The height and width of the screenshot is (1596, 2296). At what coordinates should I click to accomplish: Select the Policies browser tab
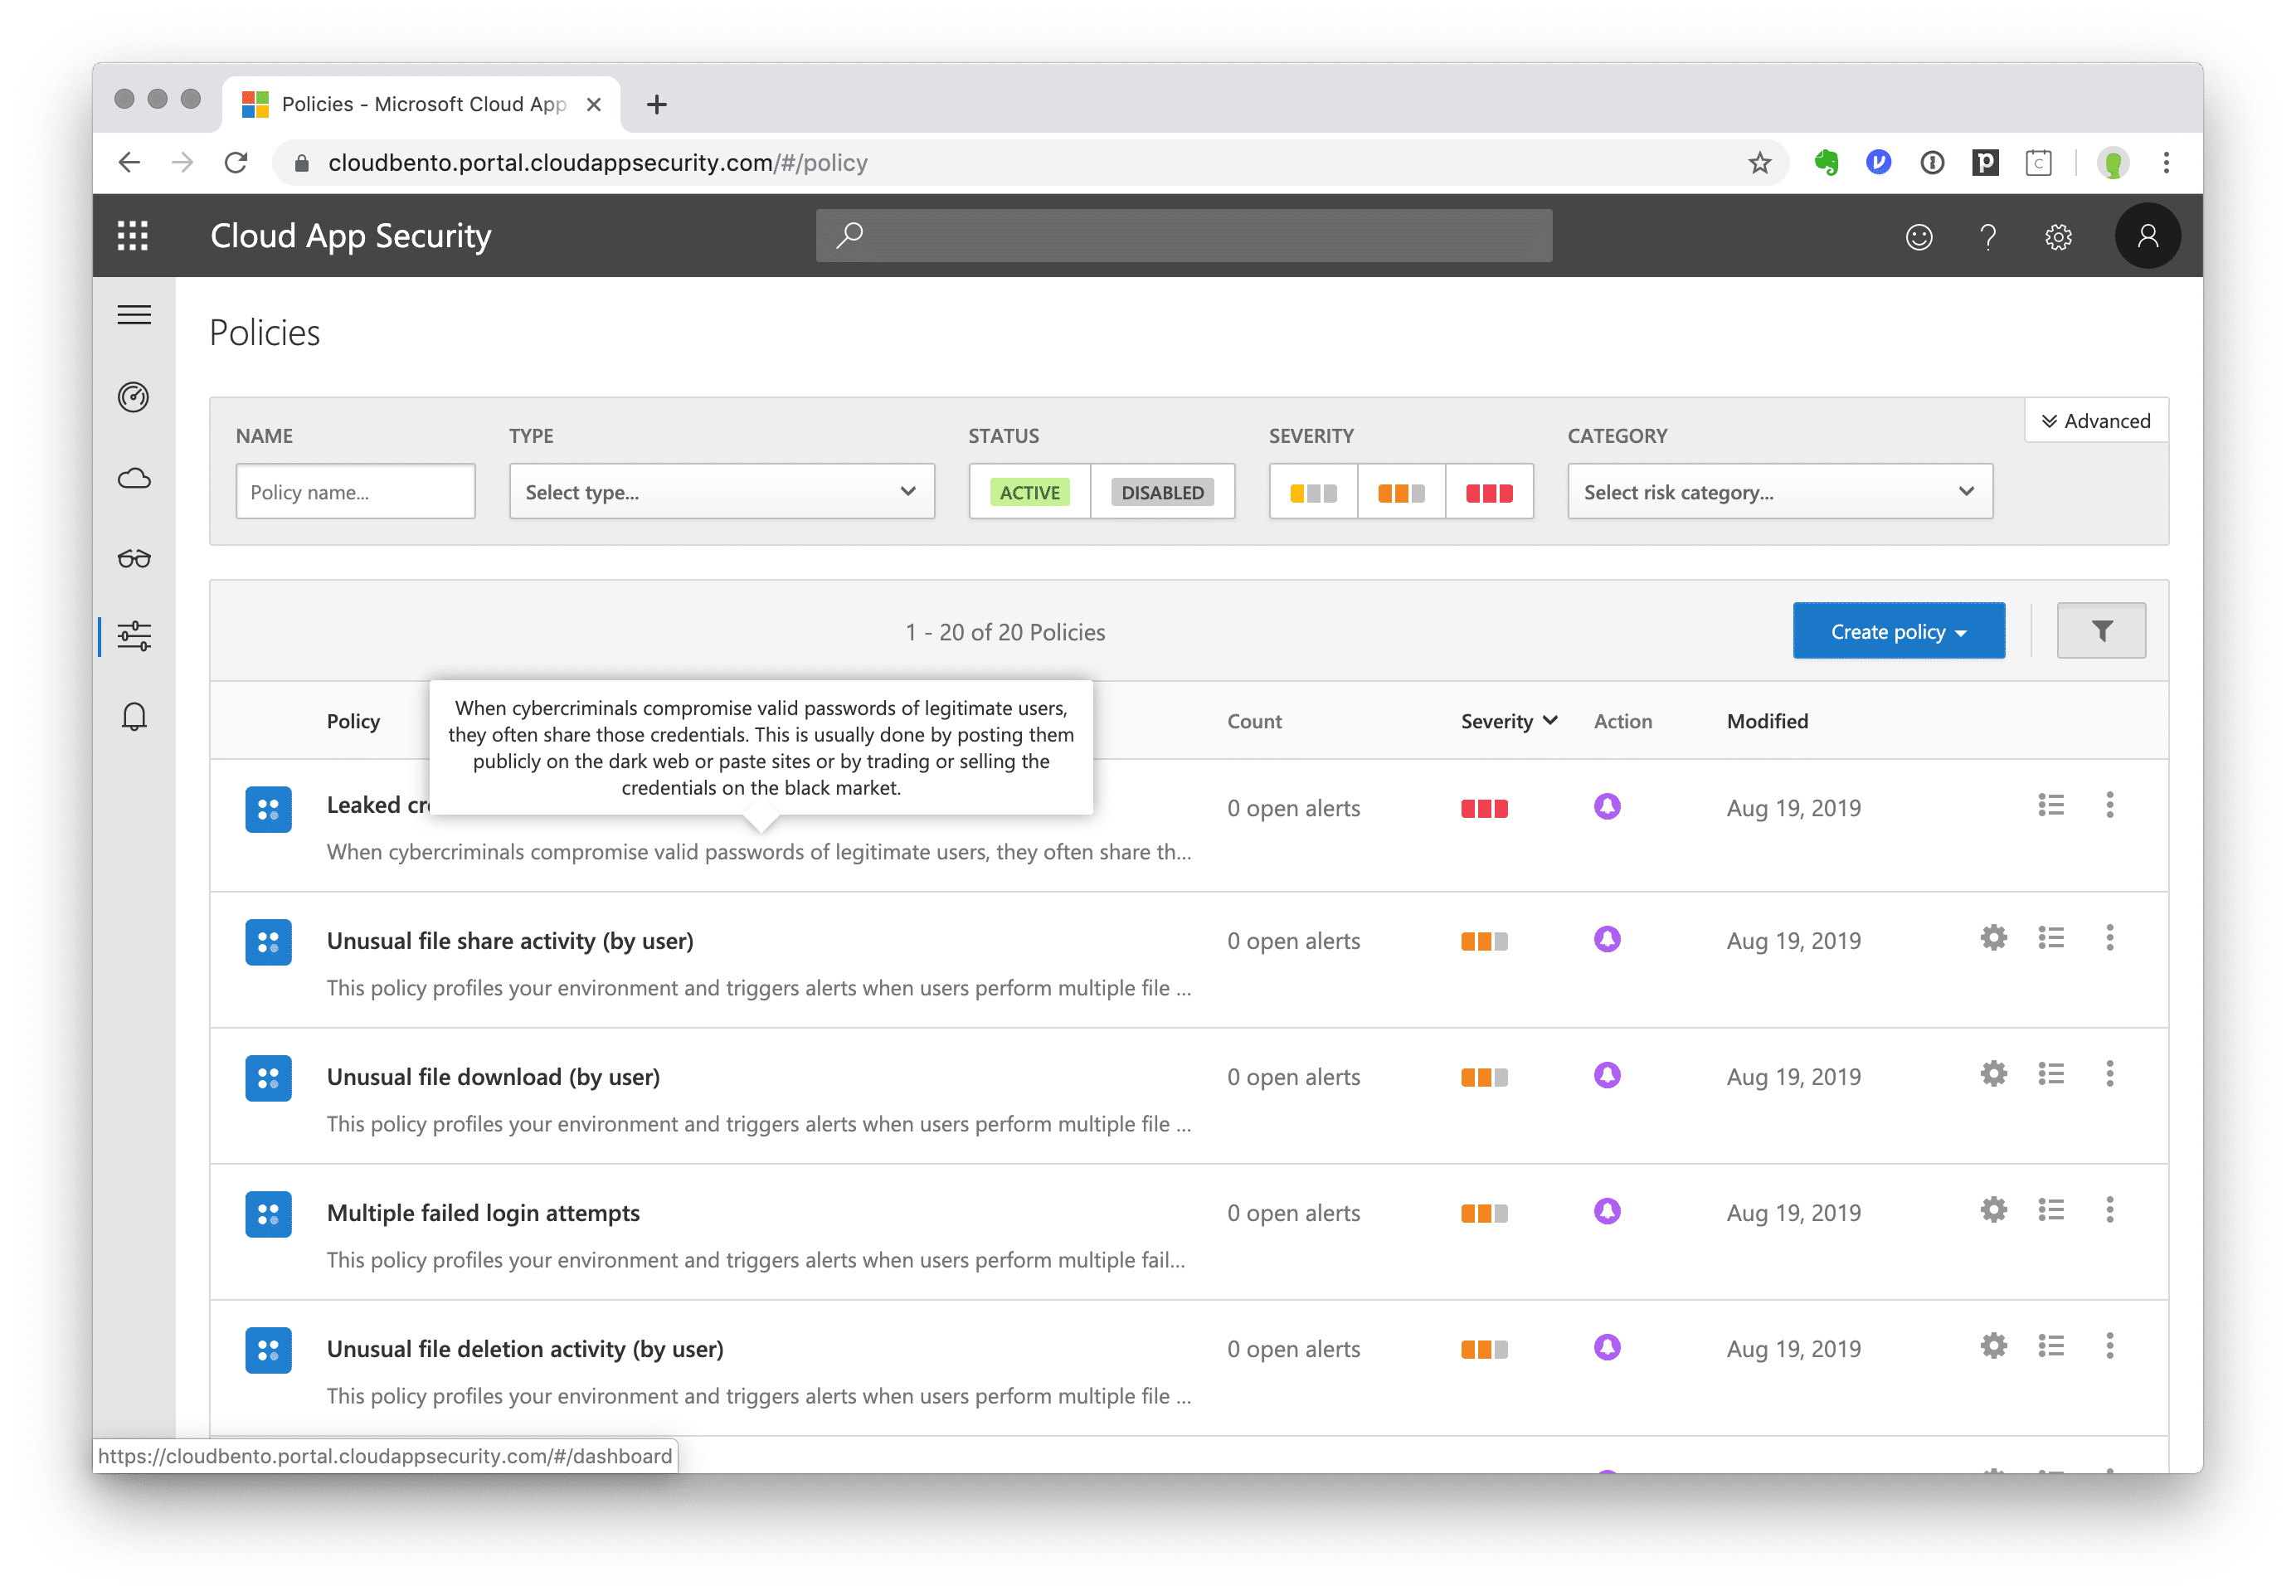[x=420, y=104]
